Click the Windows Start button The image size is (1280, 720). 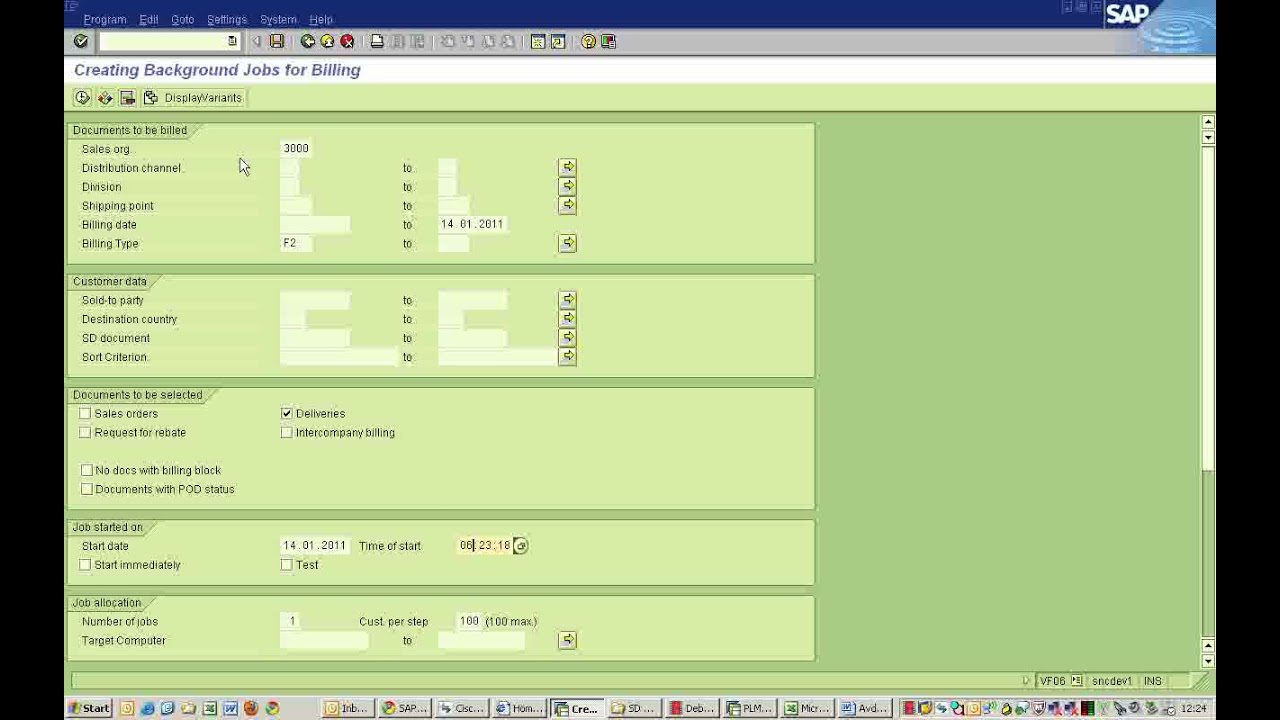click(x=89, y=708)
